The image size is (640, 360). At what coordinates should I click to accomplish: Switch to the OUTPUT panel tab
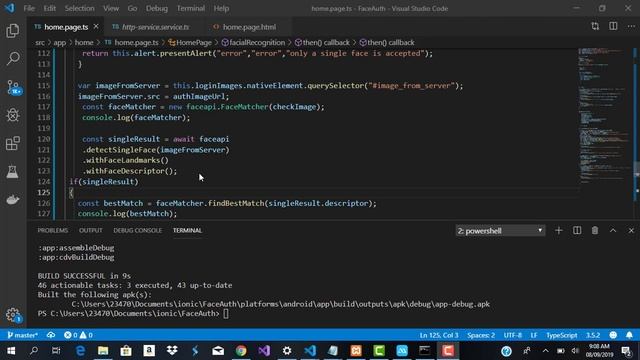91,230
